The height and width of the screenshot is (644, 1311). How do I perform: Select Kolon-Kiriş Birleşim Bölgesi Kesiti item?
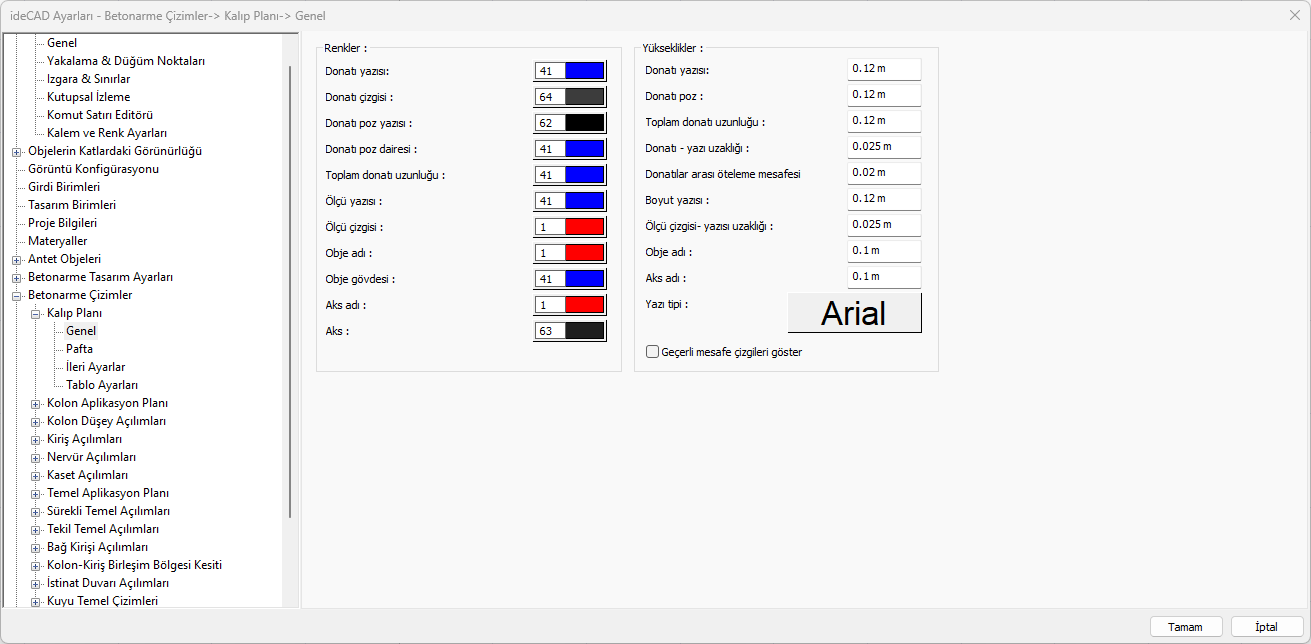click(135, 565)
